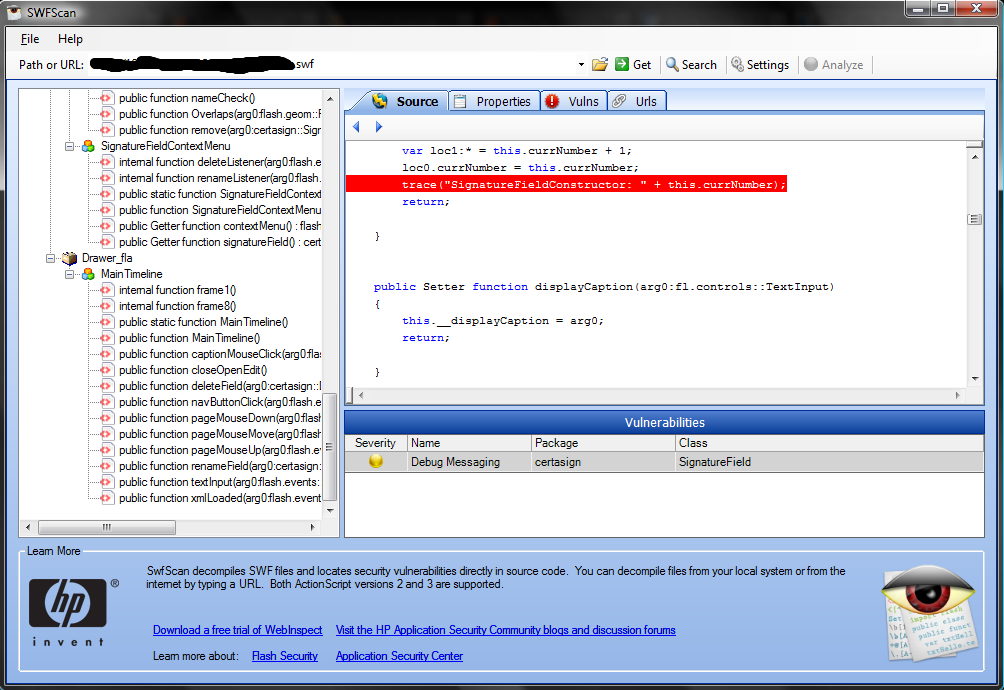Select internal function deleteListener item
The height and width of the screenshot is (690, 1004).
coord(220,162)
